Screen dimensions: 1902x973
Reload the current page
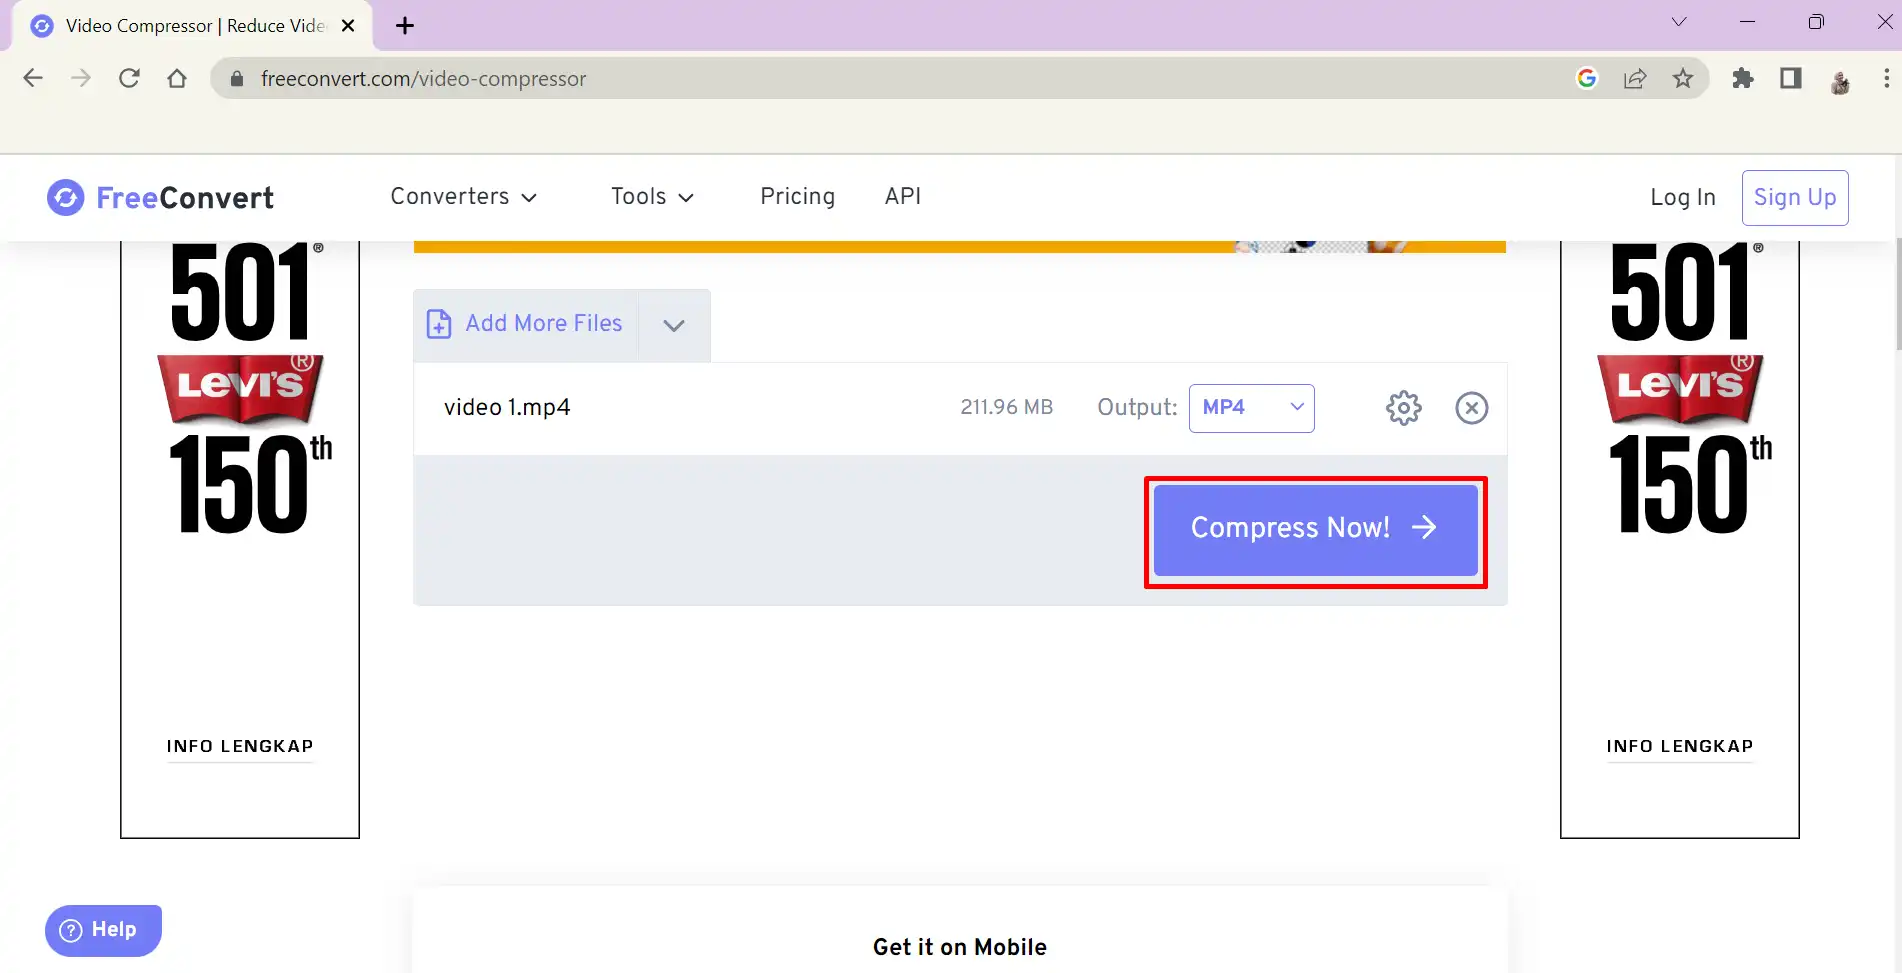129,78
